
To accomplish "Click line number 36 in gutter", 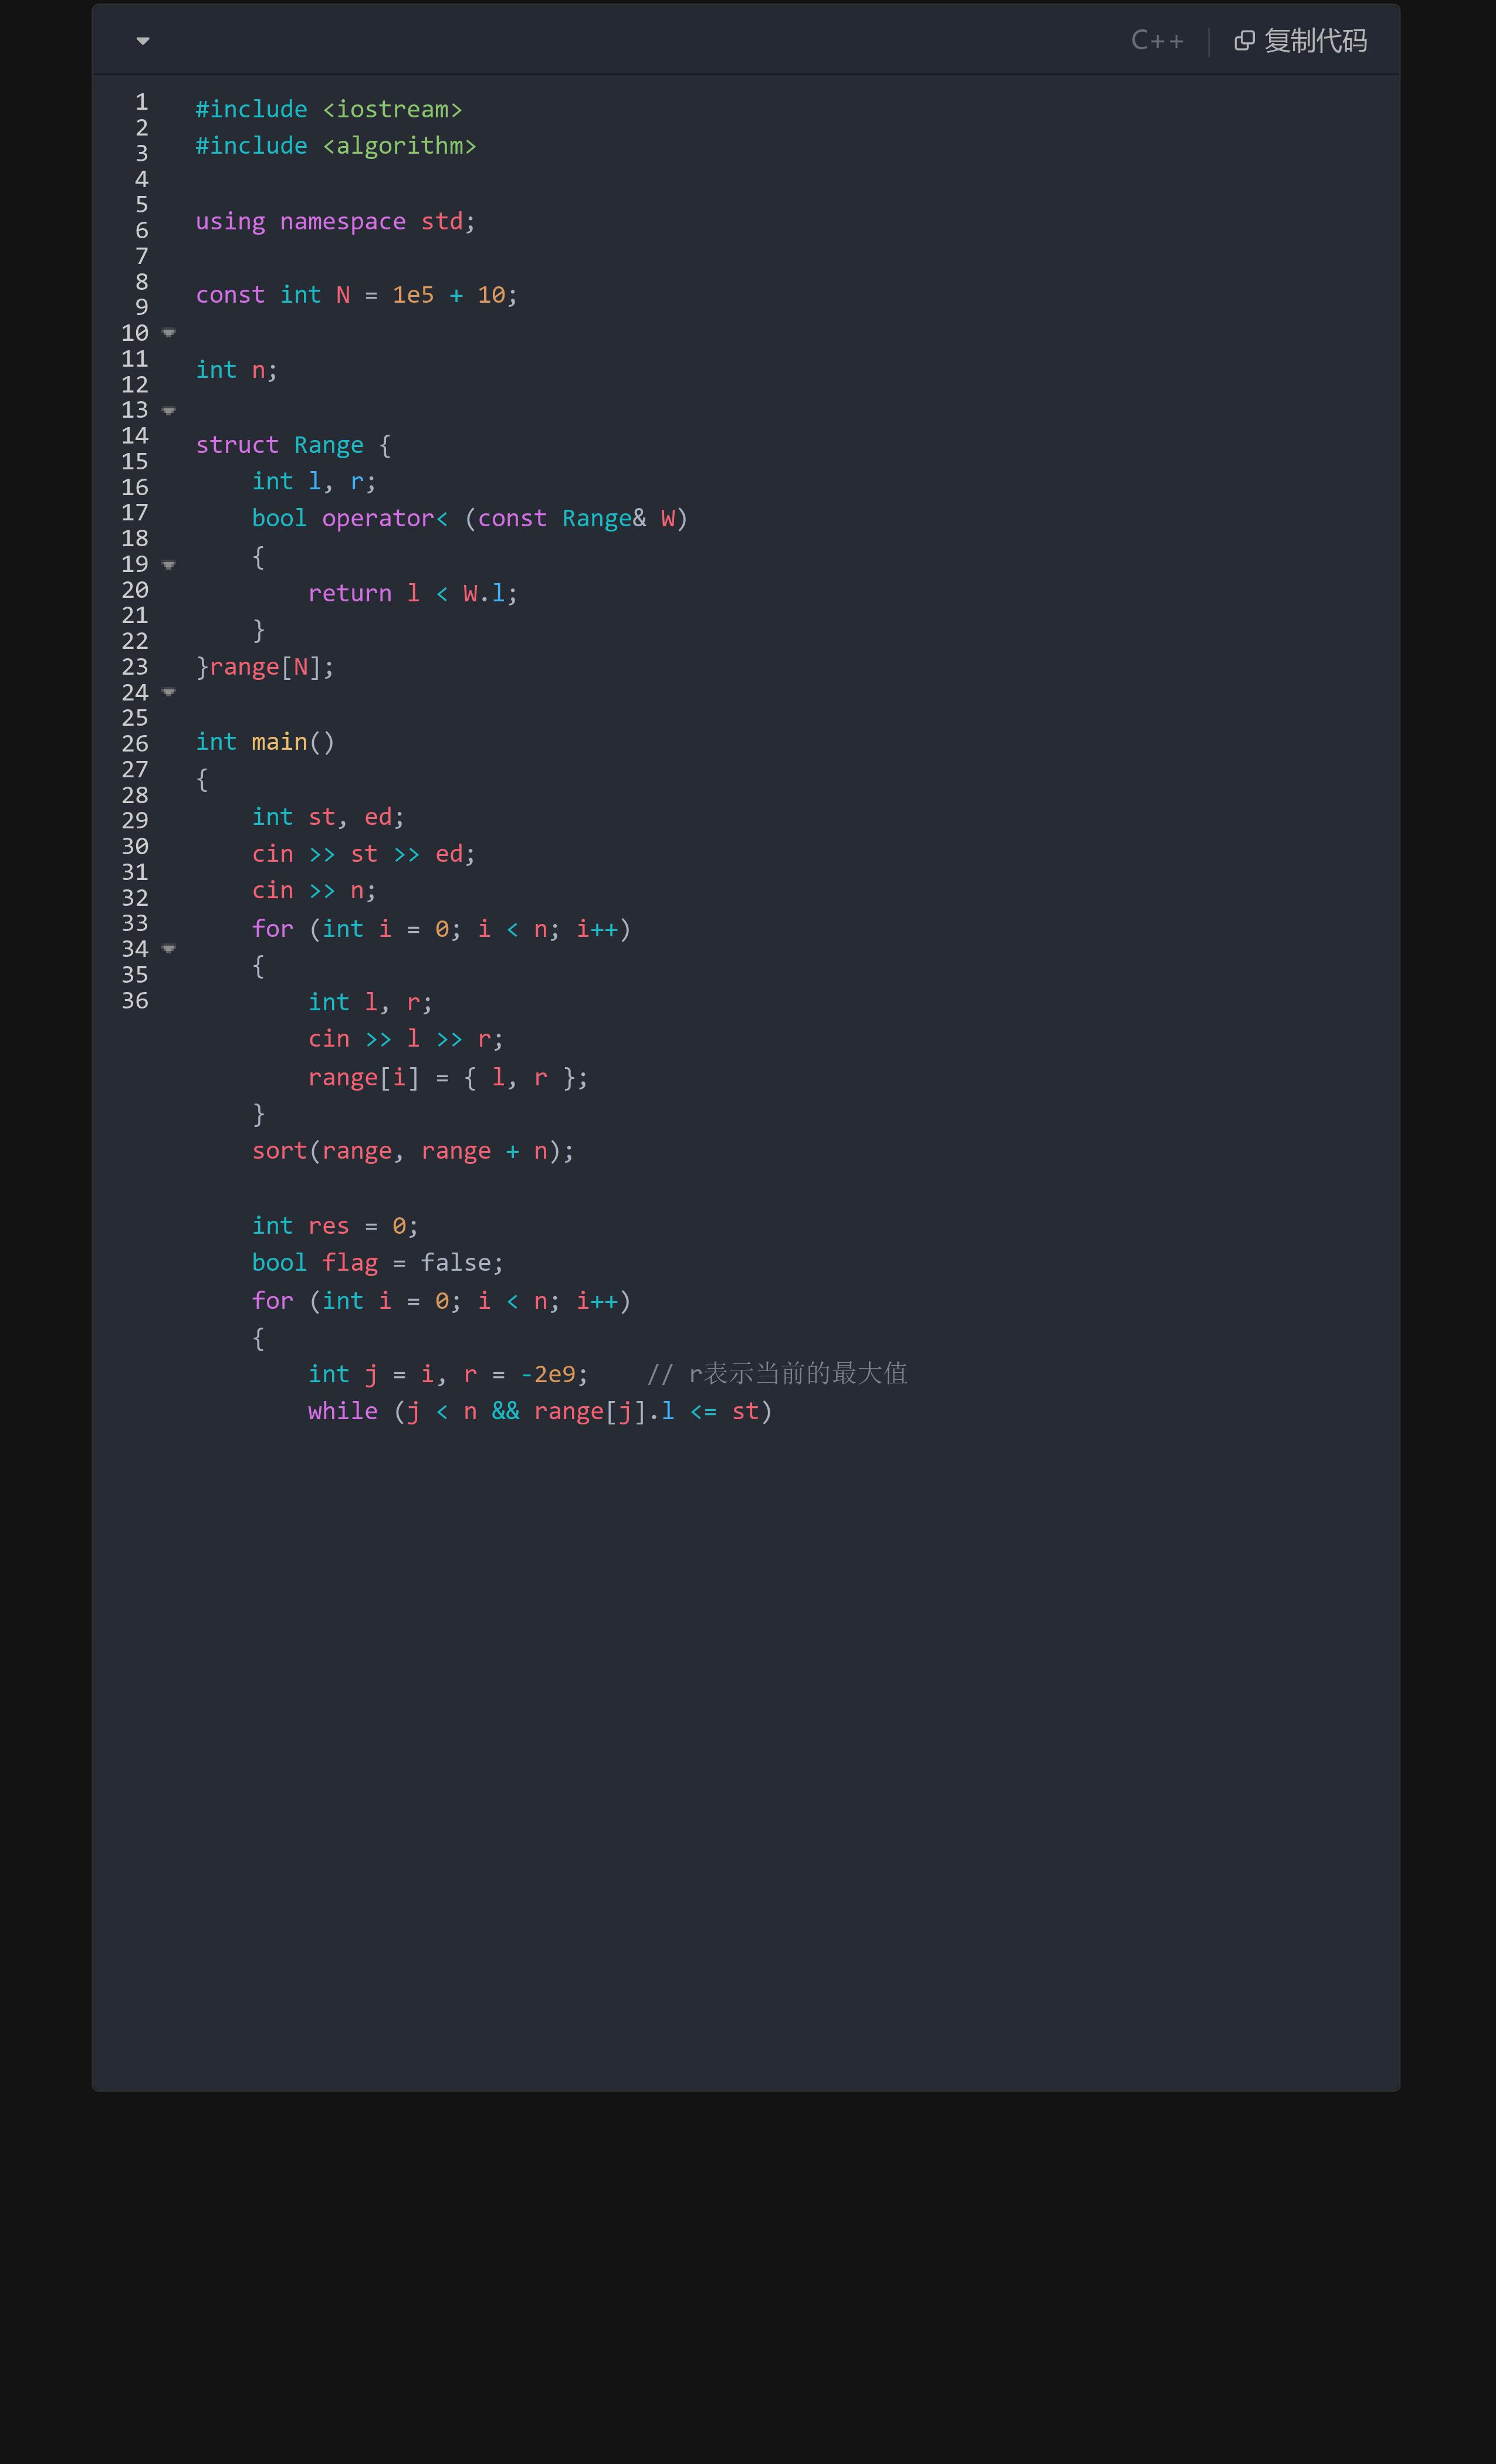I will 135,1001.
